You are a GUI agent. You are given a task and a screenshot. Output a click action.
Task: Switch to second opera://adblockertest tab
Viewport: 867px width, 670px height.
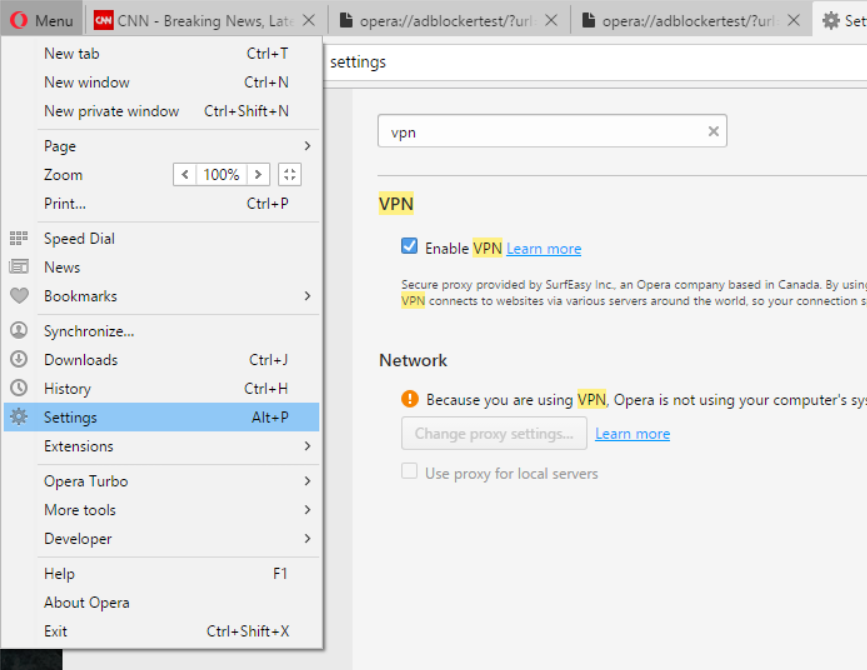[x=691, y=20]
